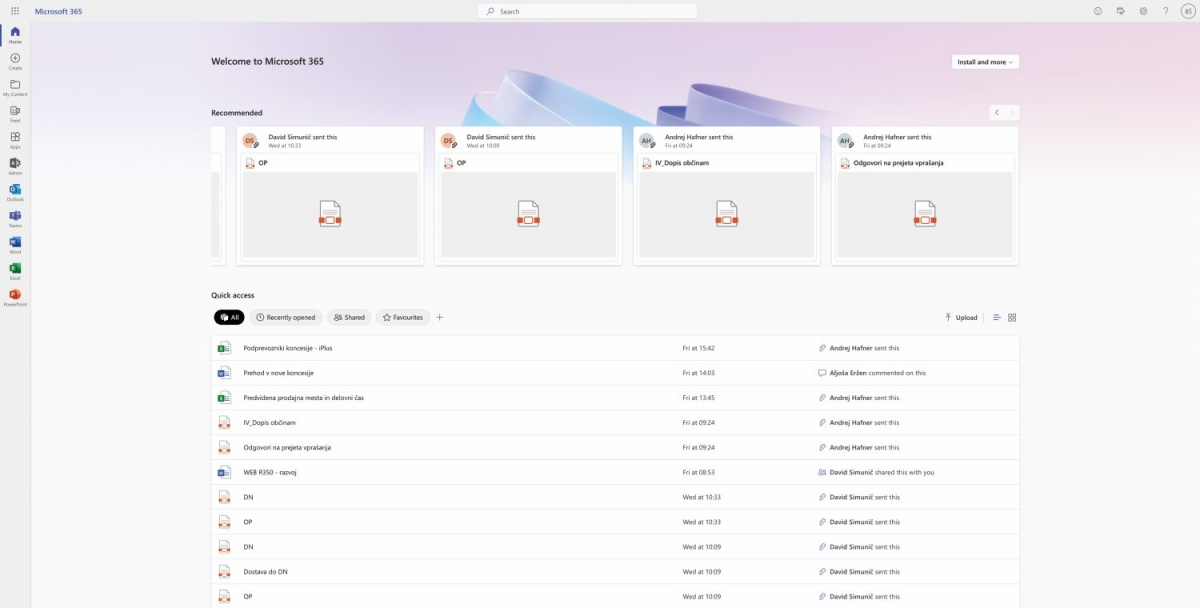
Task: Open Apps in the sidebar
Action: click(x=15, y=140)
